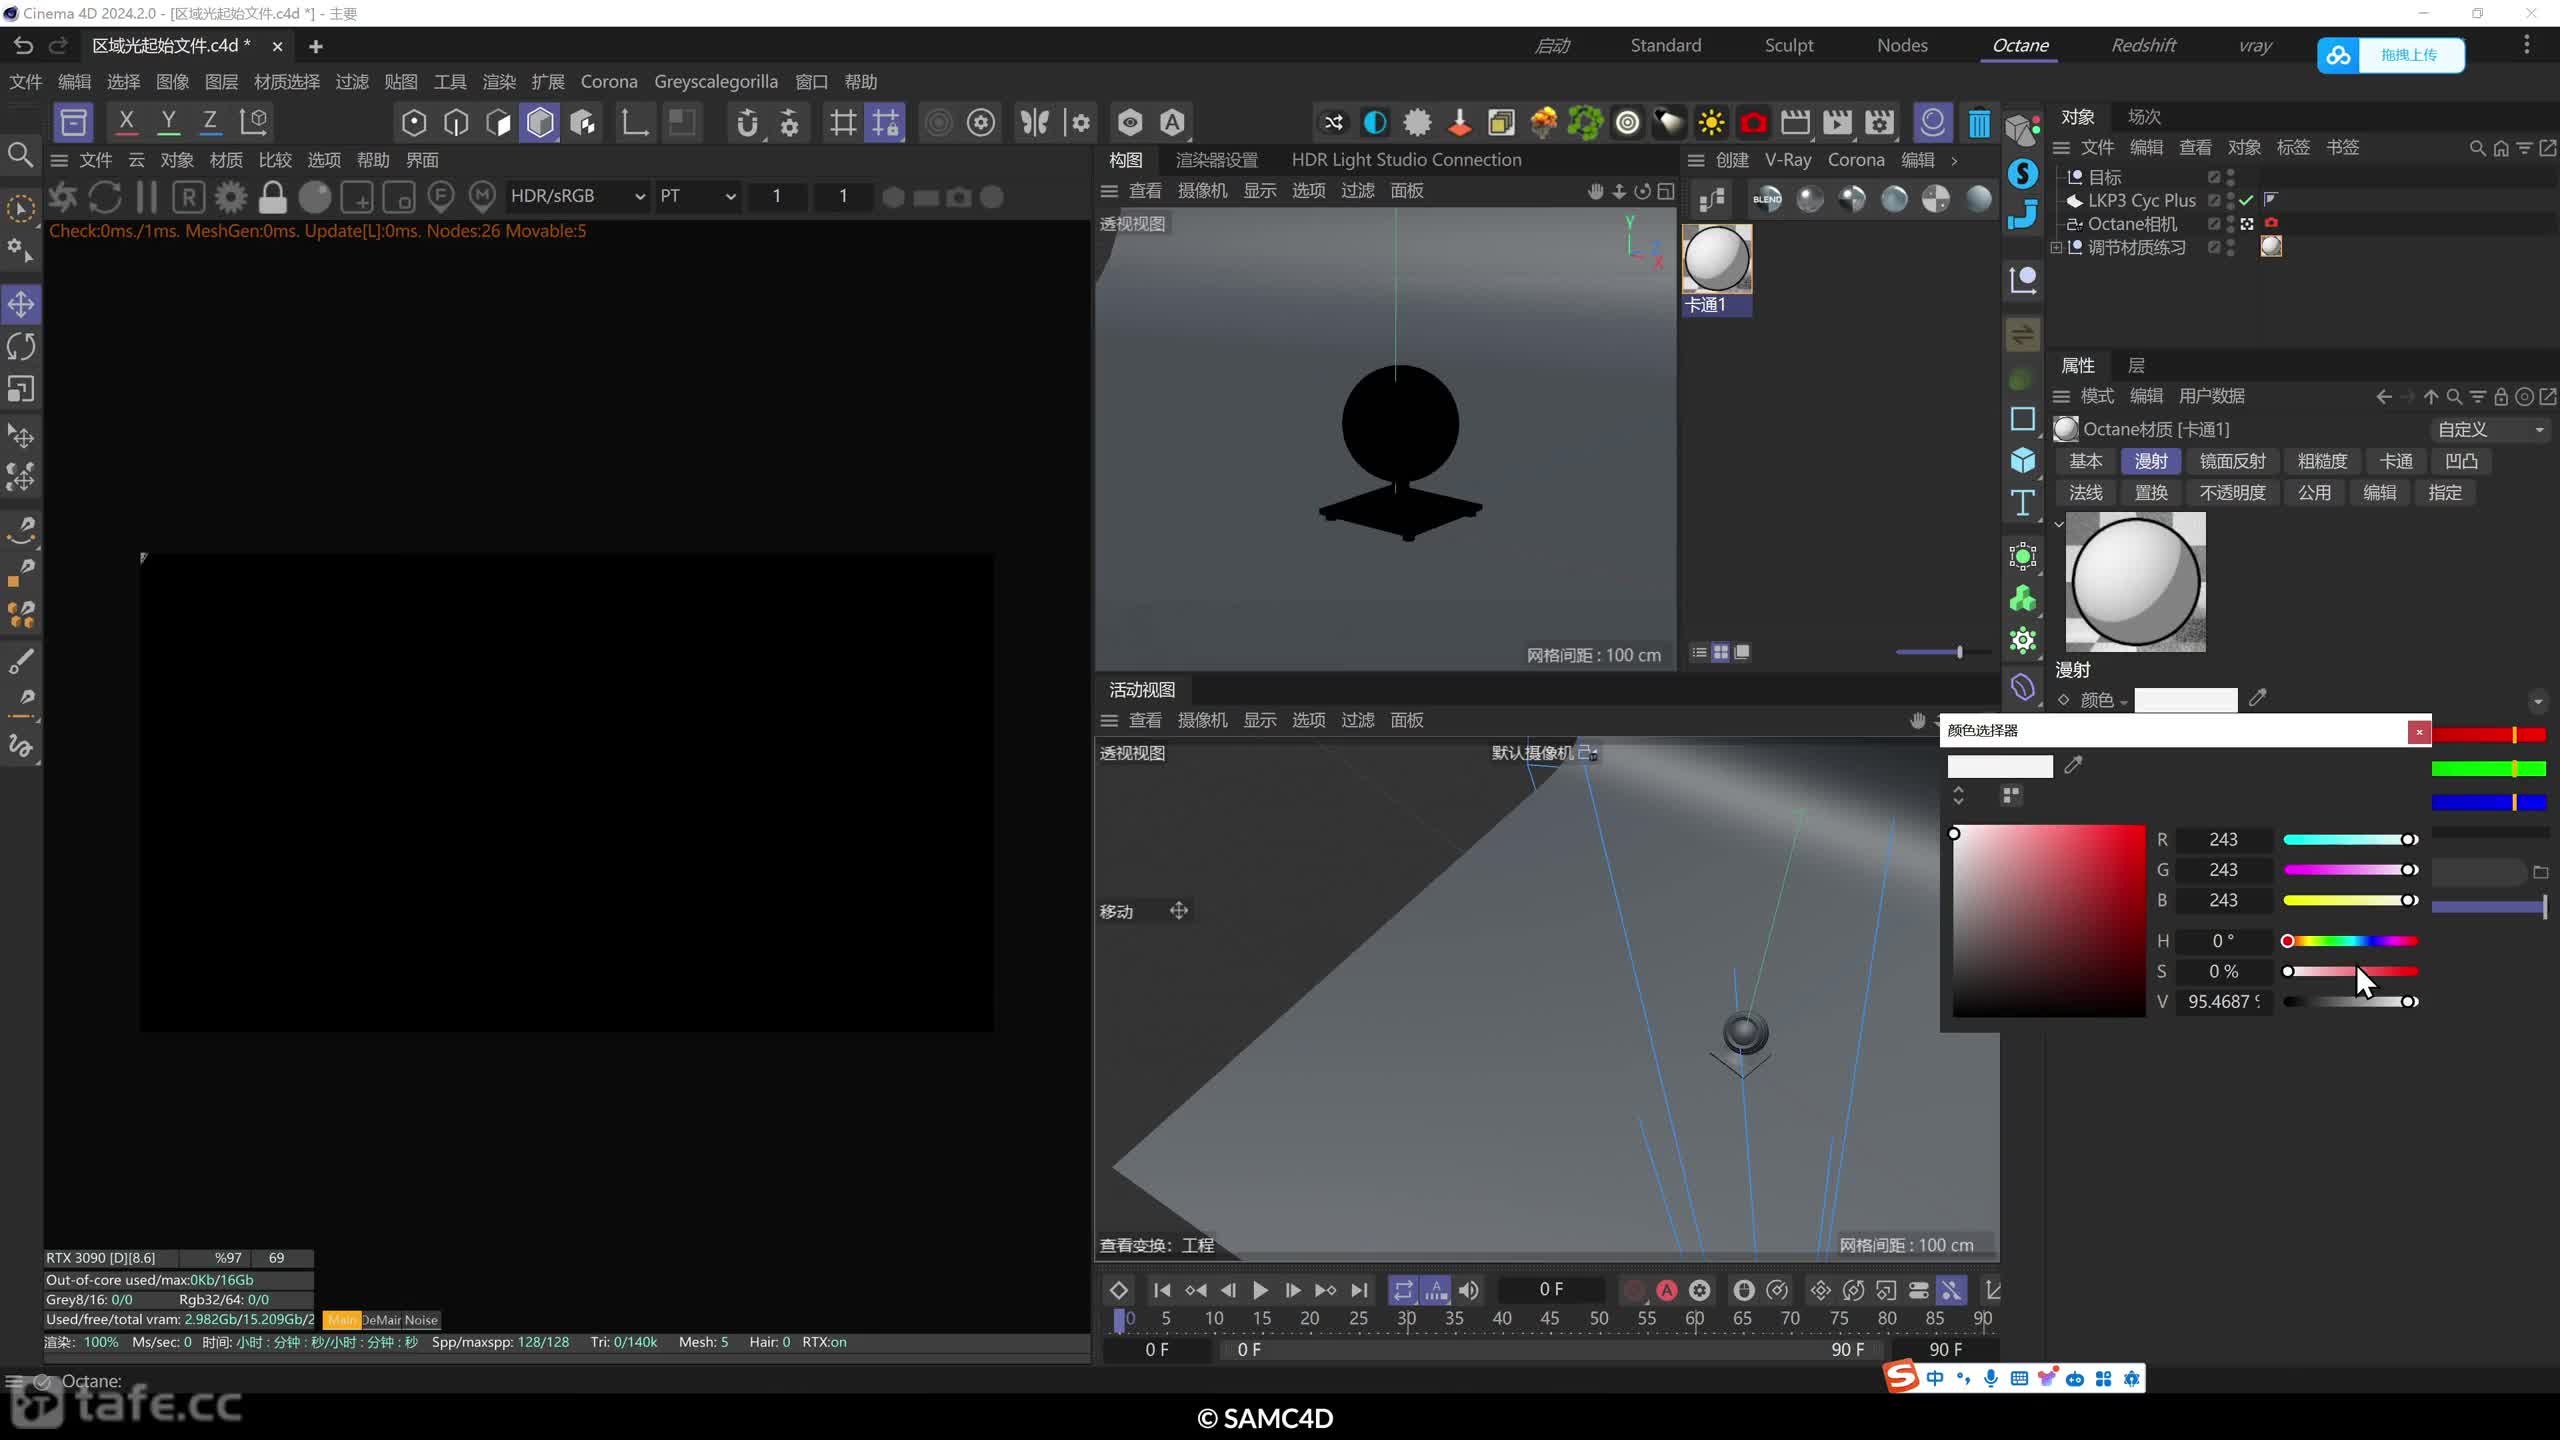Toggle color picker mode up-down arrows
This screenshot has height=1440, width=2560.
[1958, 795]
